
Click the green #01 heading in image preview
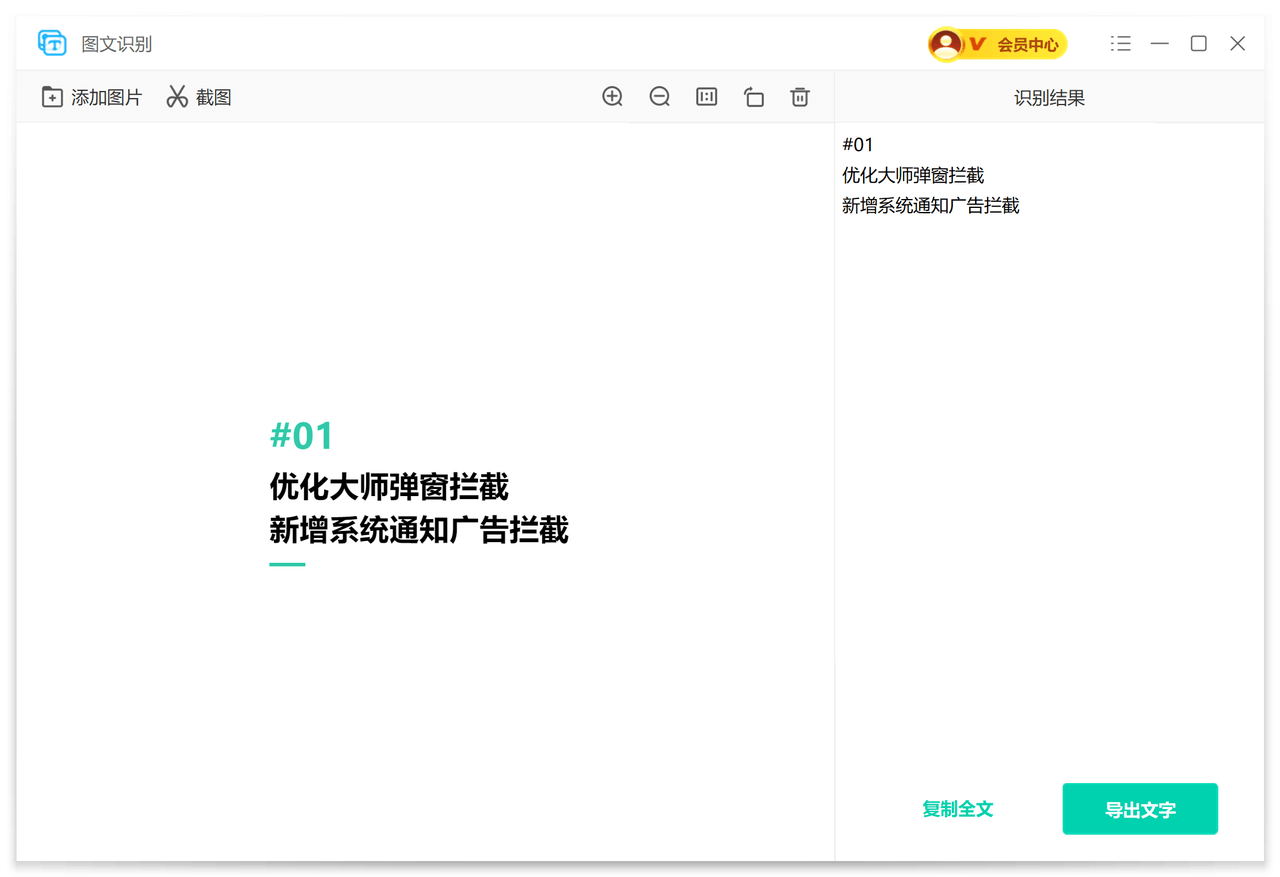point(301,436)
